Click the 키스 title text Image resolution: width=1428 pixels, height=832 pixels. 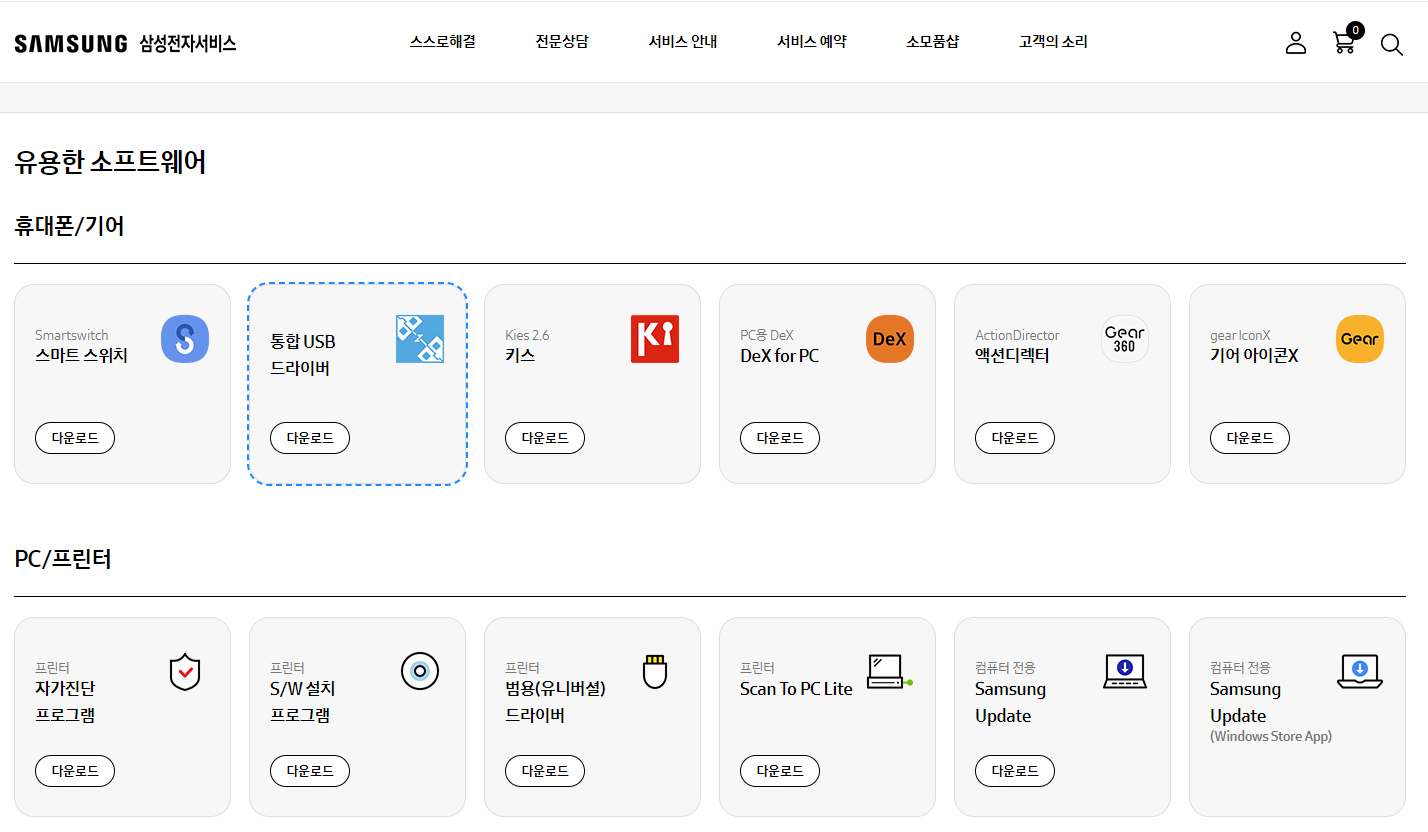pyautogui.click(x=520, y=355)
